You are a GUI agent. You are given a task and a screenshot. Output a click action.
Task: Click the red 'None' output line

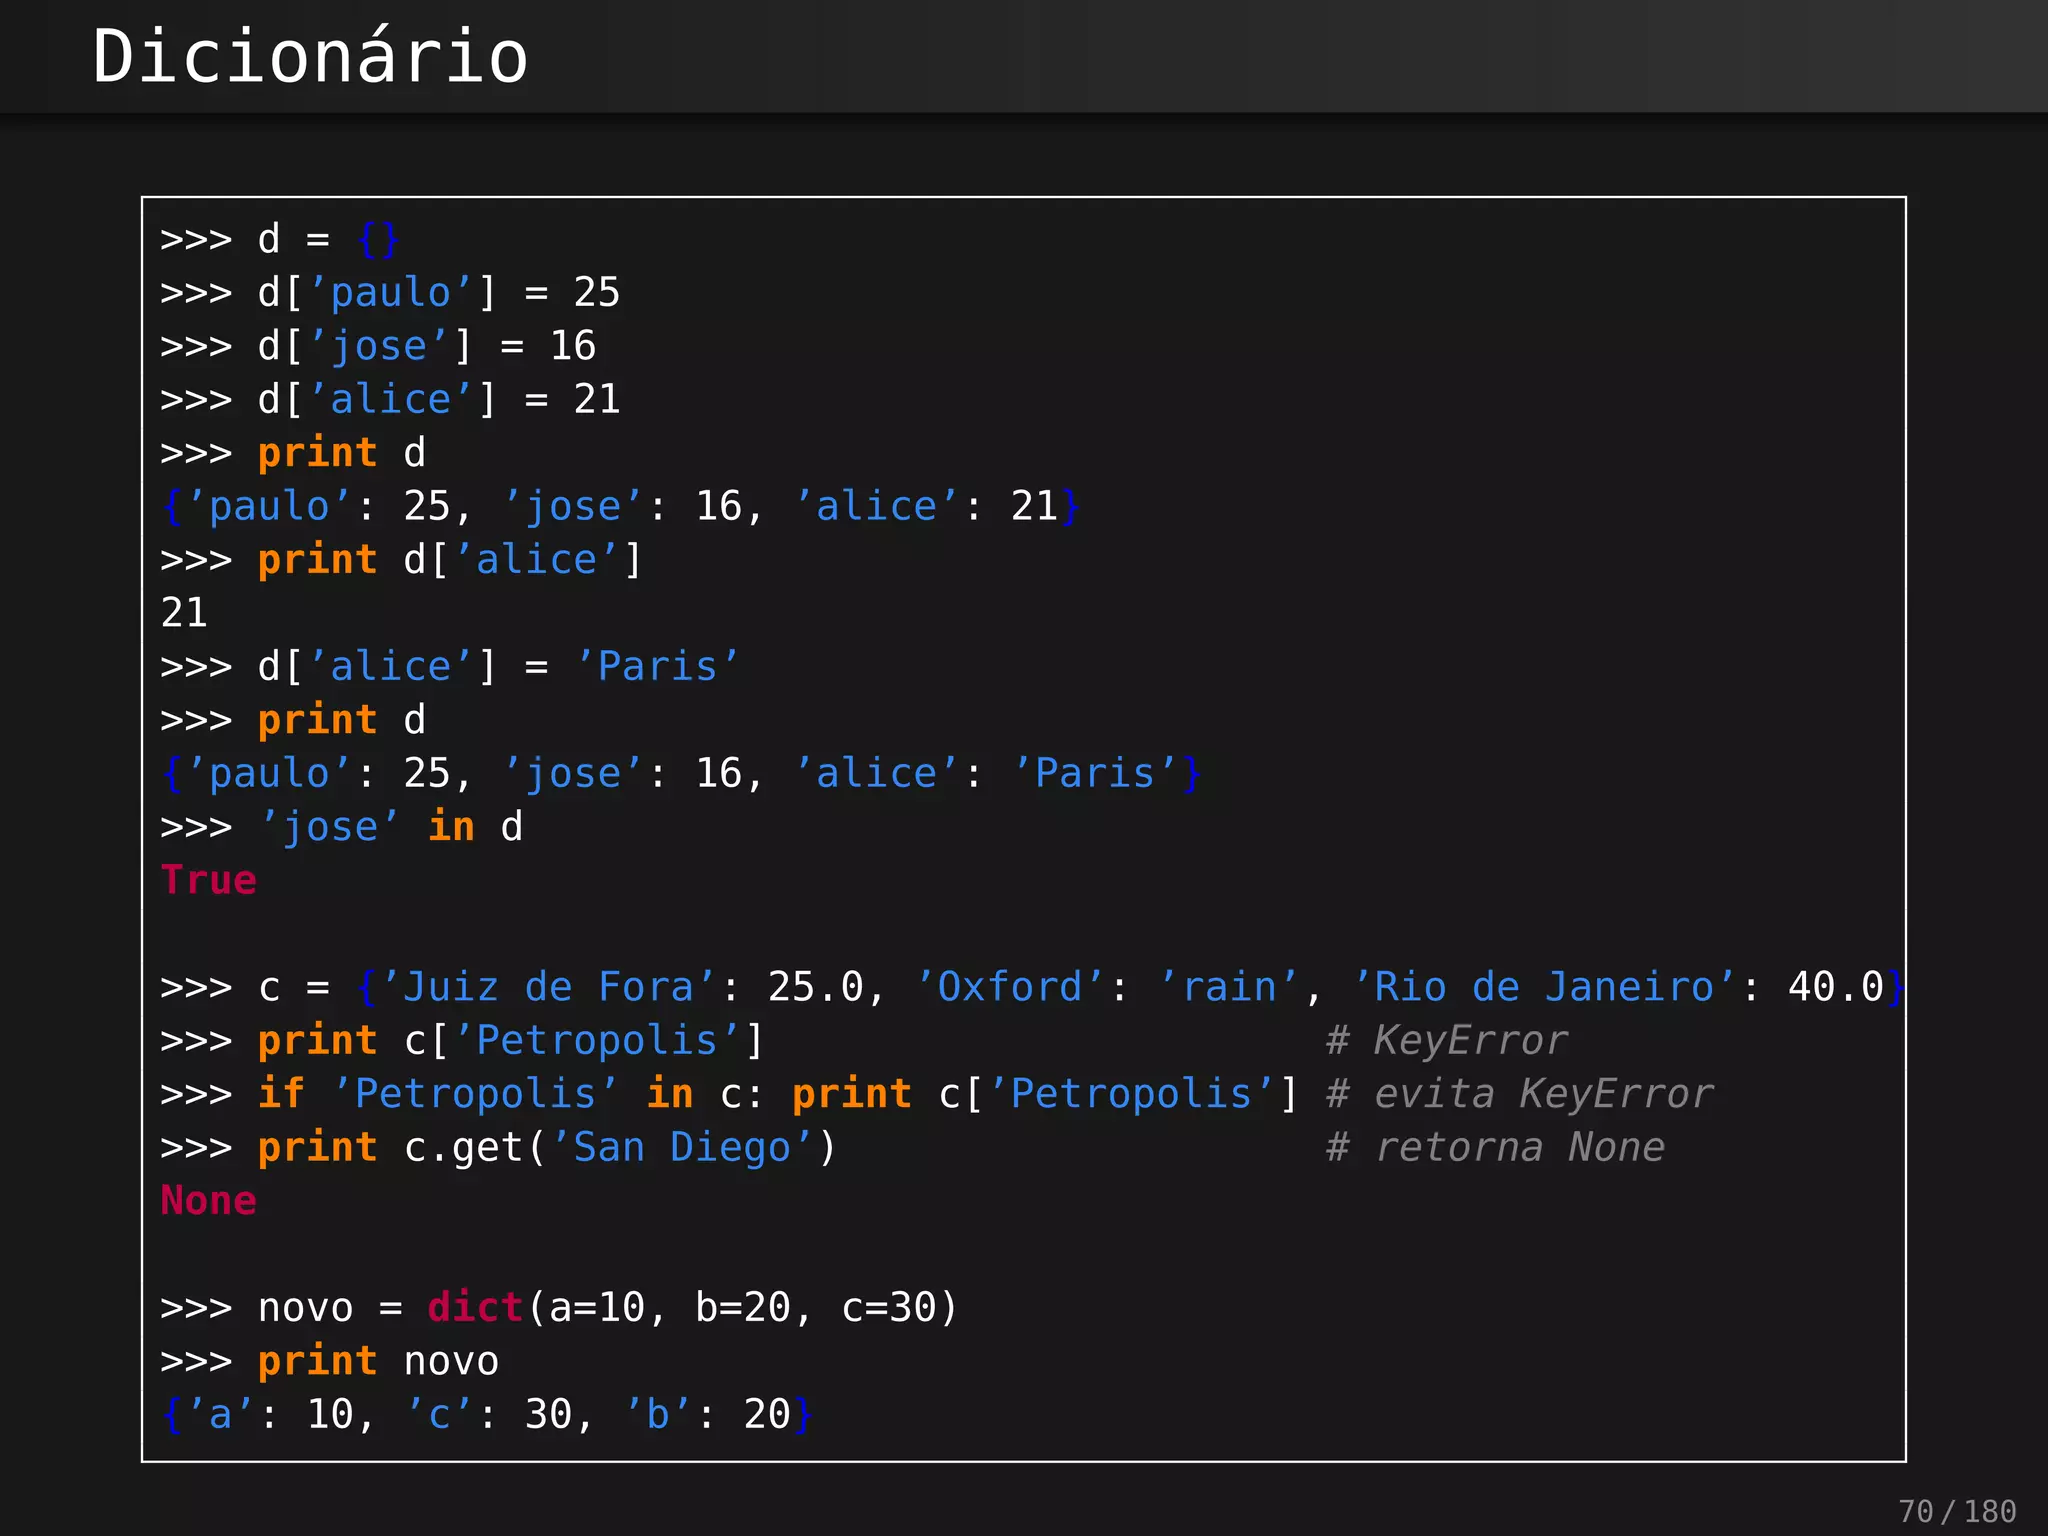point(209,1201)
